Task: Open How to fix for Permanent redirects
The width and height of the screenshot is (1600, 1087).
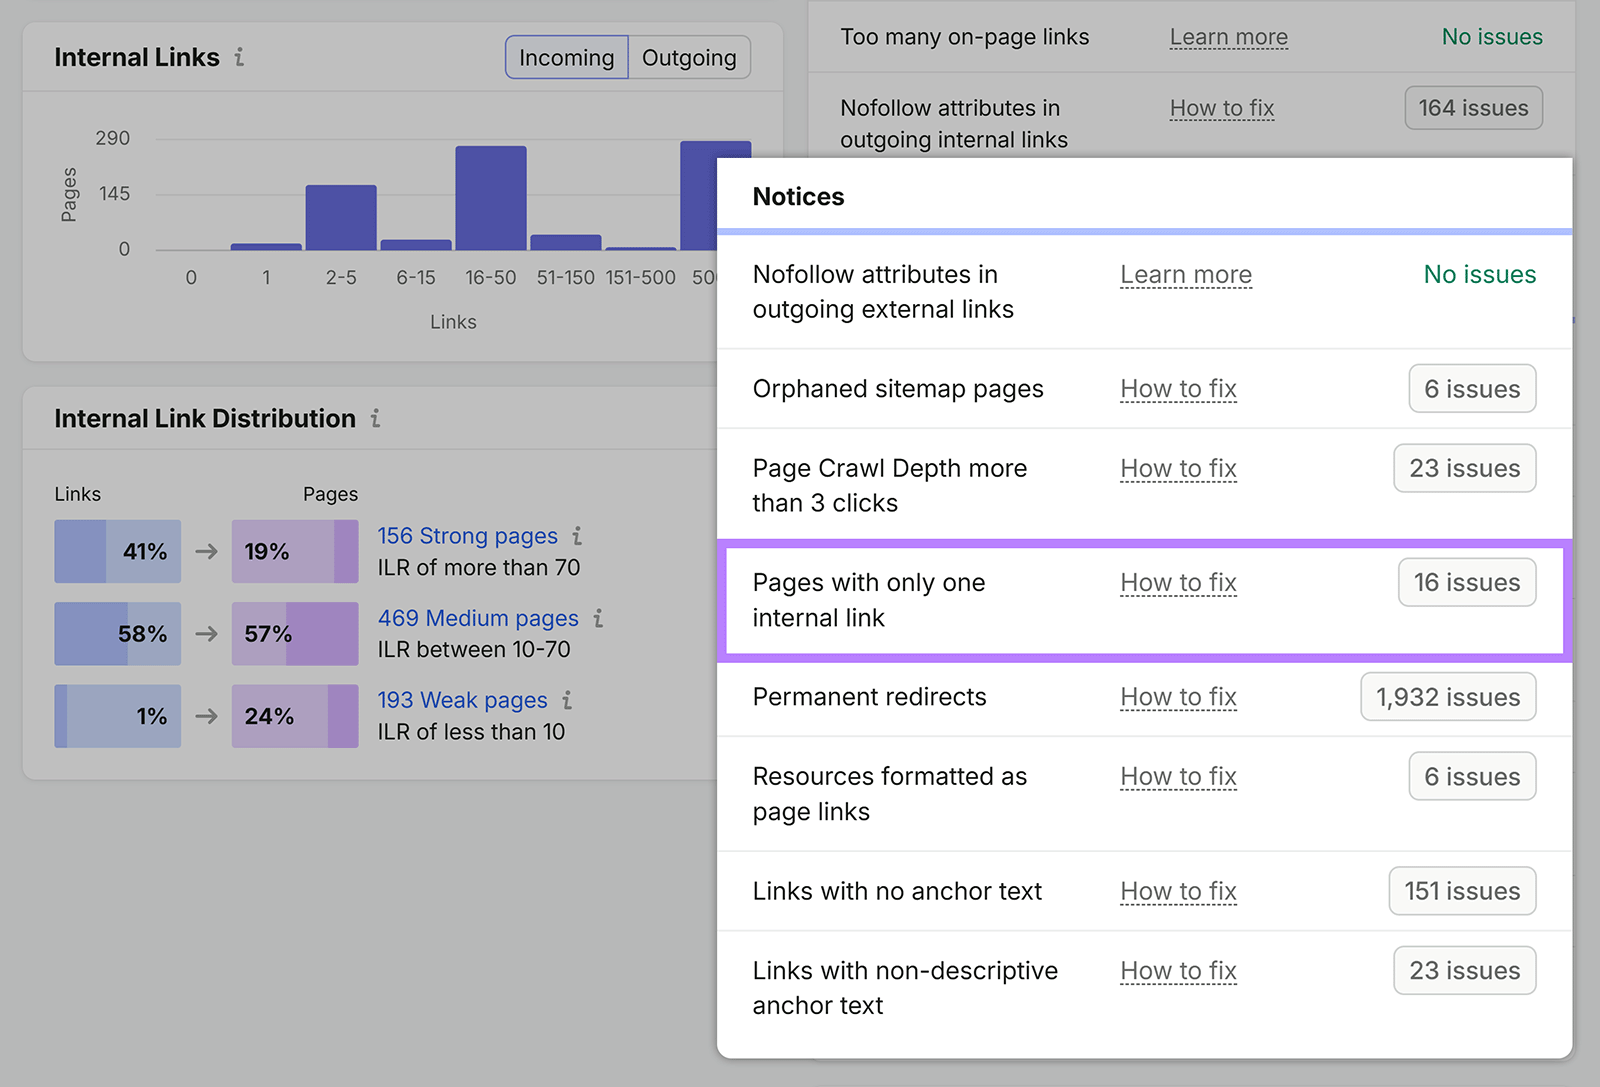Action: coord(1179,697)
